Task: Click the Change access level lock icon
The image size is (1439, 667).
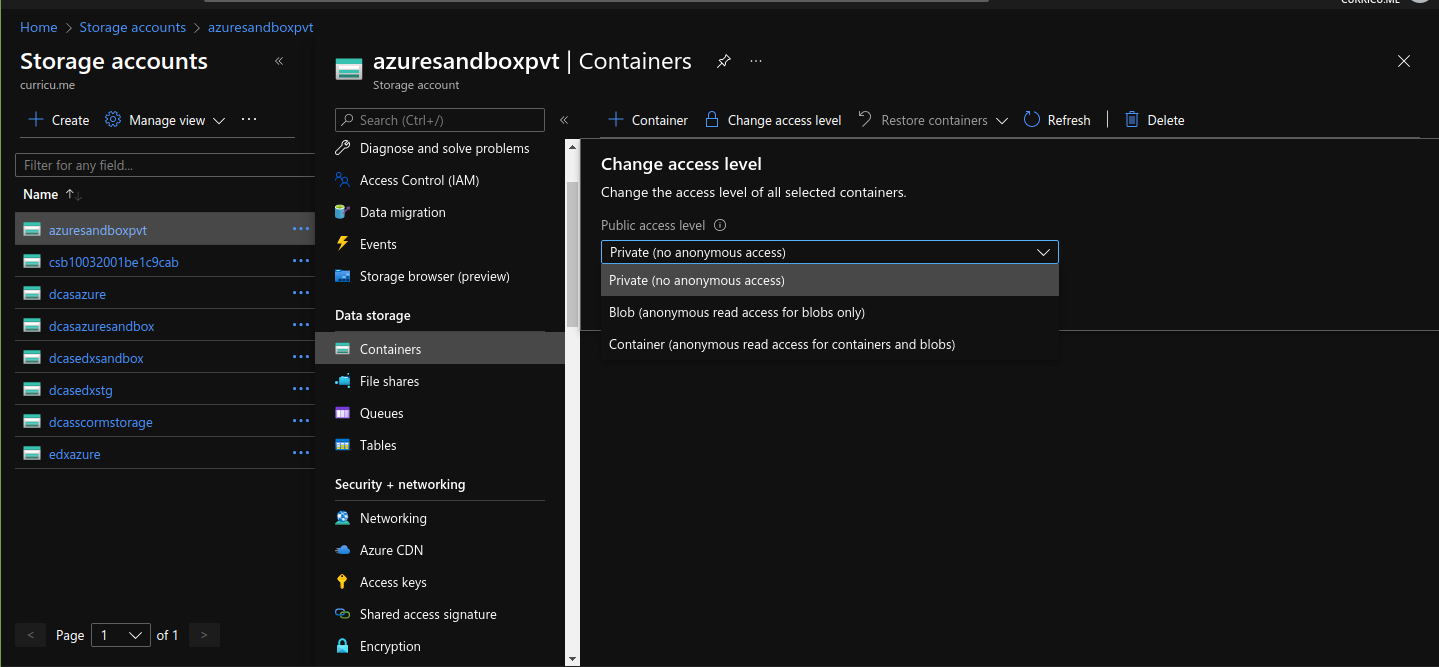Action: click(712, 120)
